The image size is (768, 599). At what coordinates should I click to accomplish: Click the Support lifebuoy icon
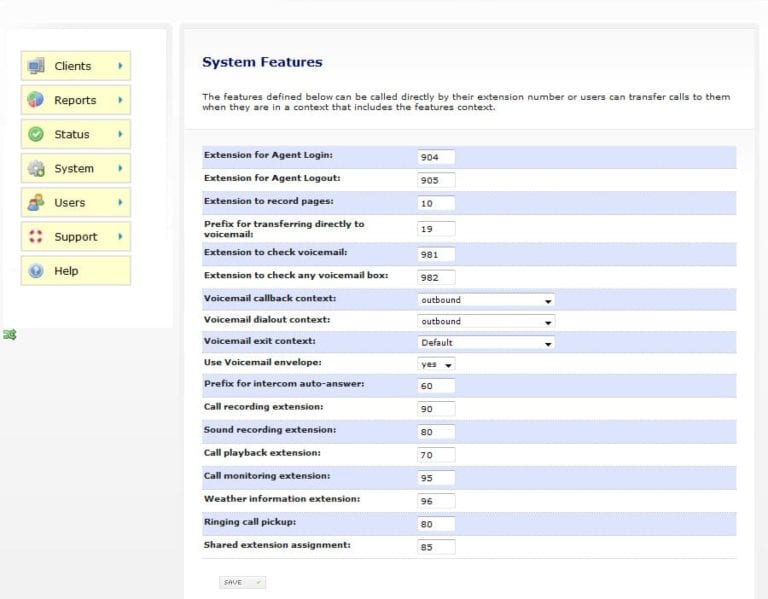pos(36,237)
